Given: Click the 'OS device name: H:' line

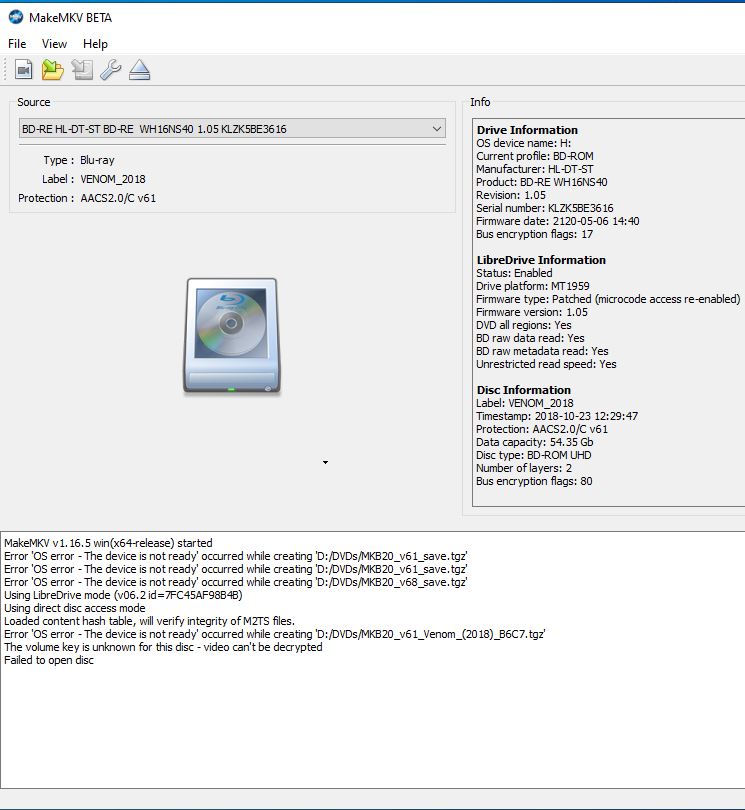Looking at the screenshot, I should 523,143.
